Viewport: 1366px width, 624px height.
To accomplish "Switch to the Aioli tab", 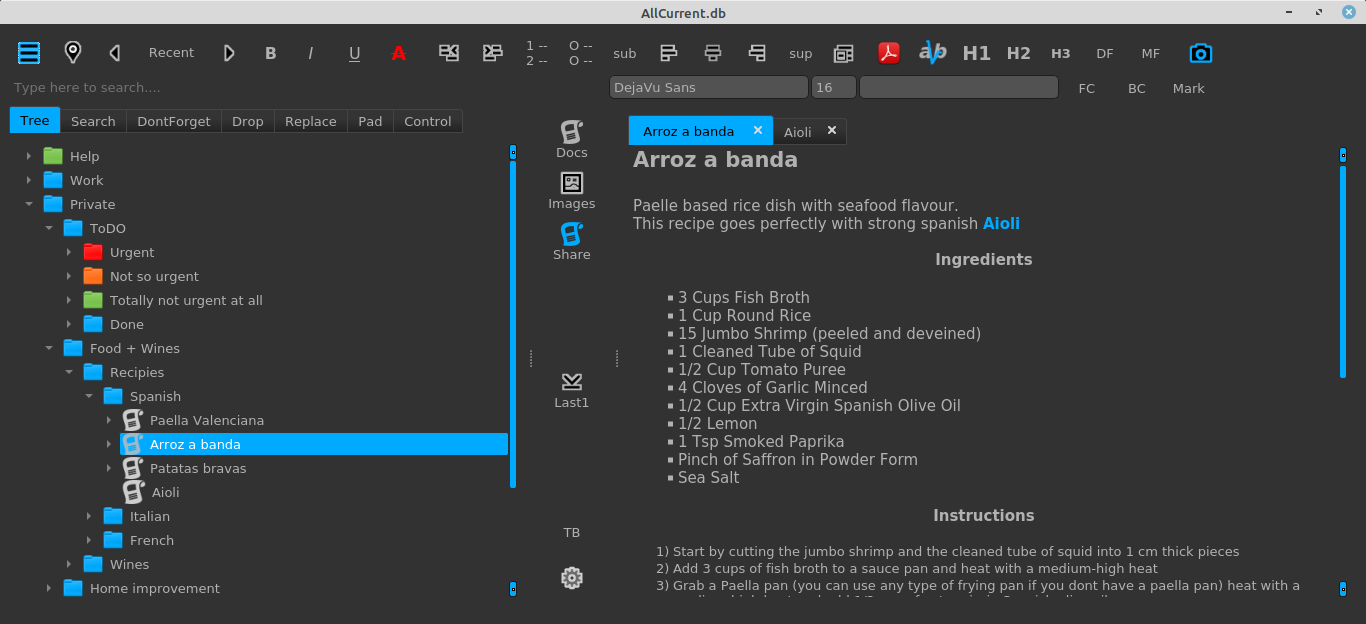I will pyautogui.click(x=797, y=131).
